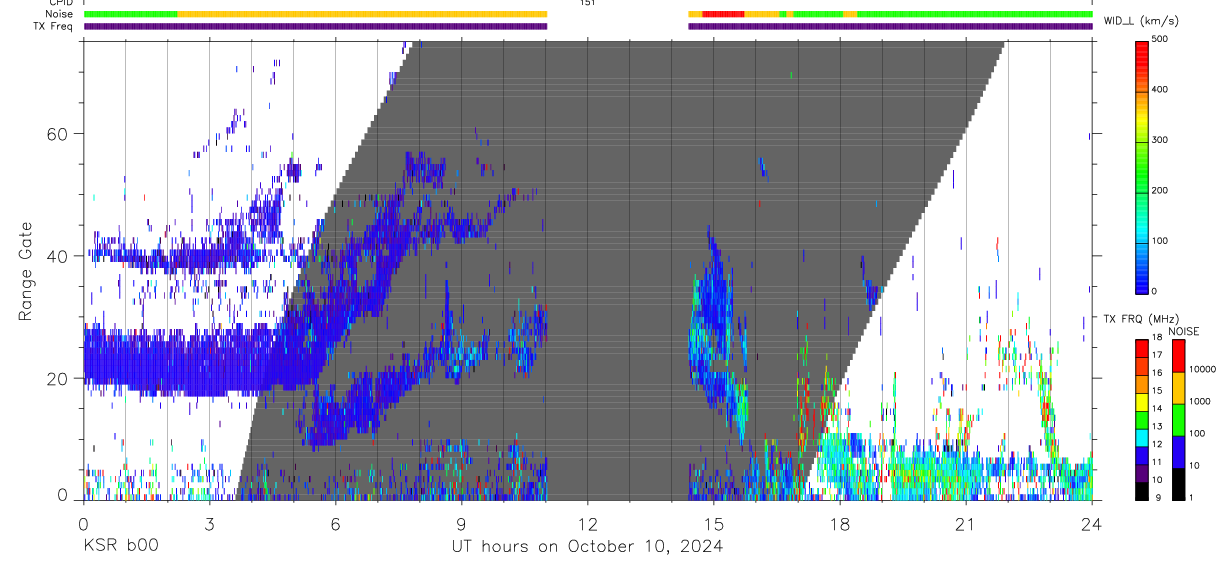Click the 'UT hours on October 10, 2024' axis title
Screen dimensions: 1228x567
pos(587,546)
